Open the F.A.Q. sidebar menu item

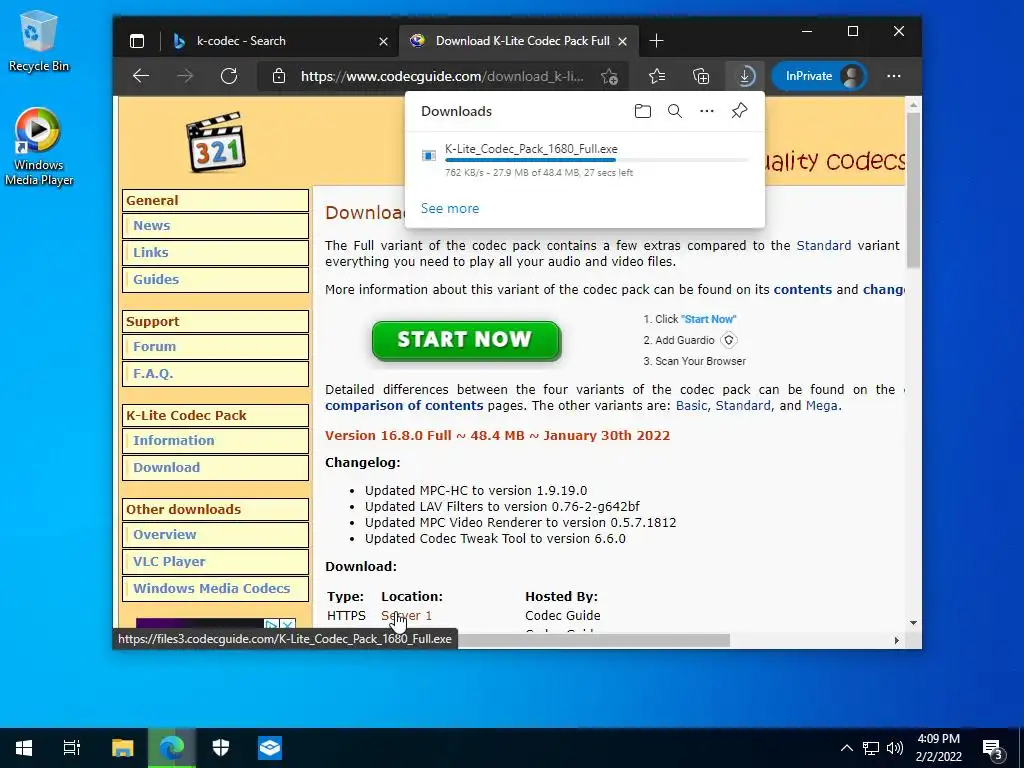(x=215, y=374)
